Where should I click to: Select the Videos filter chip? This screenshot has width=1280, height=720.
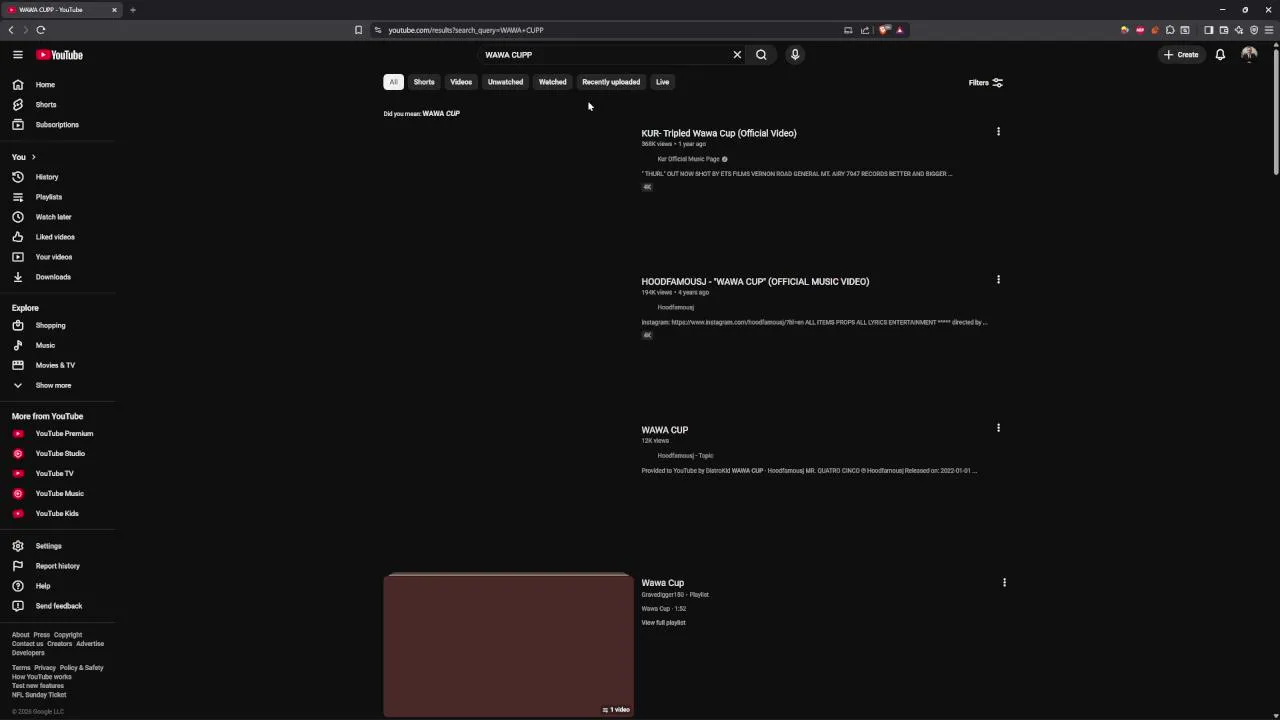[461, 82]
